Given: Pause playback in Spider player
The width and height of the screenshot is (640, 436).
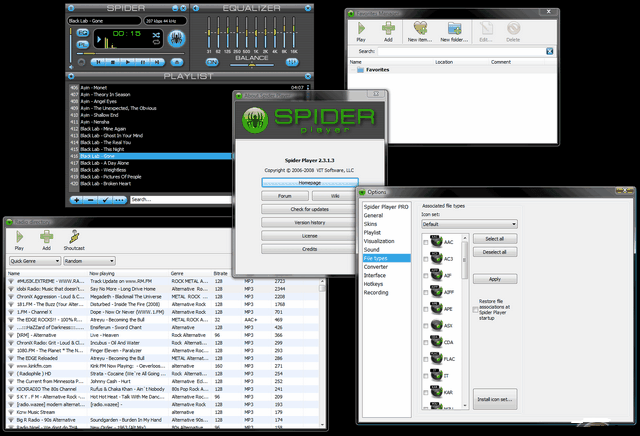Looking at the screenshot, I should (x=142, y=62).
